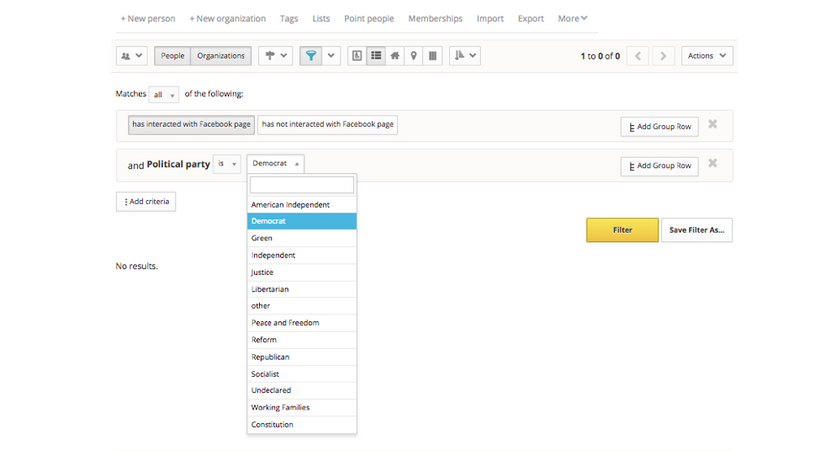Delete the Political party criteria row
The image size is (824, 451).
tap(712, 163)
